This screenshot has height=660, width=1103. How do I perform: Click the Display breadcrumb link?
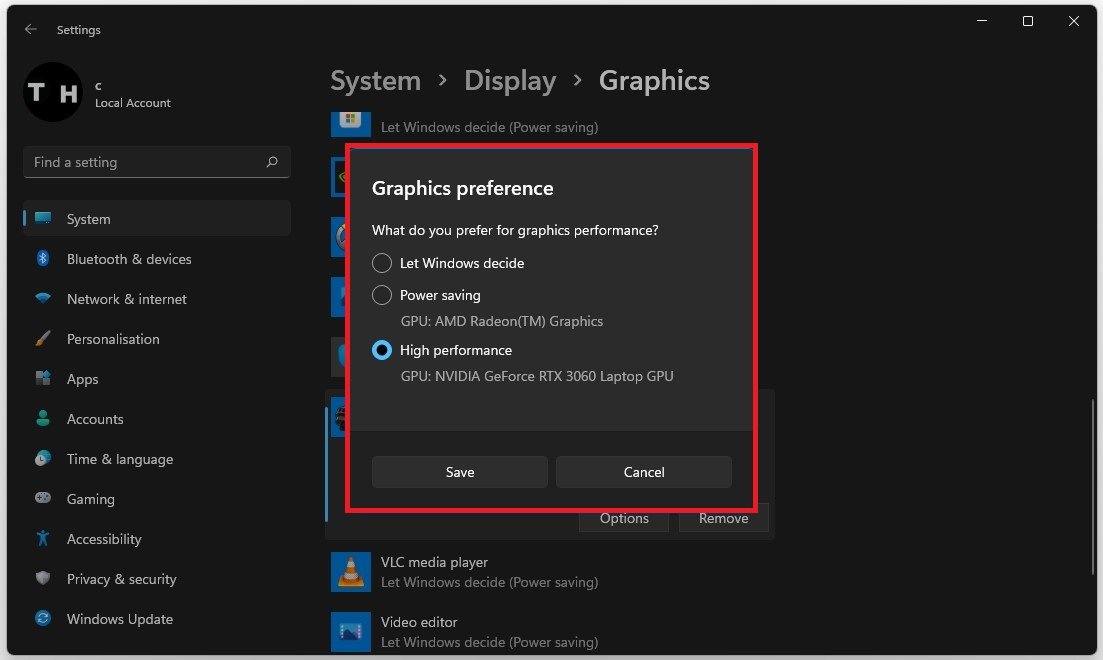(x=510, y=81)
